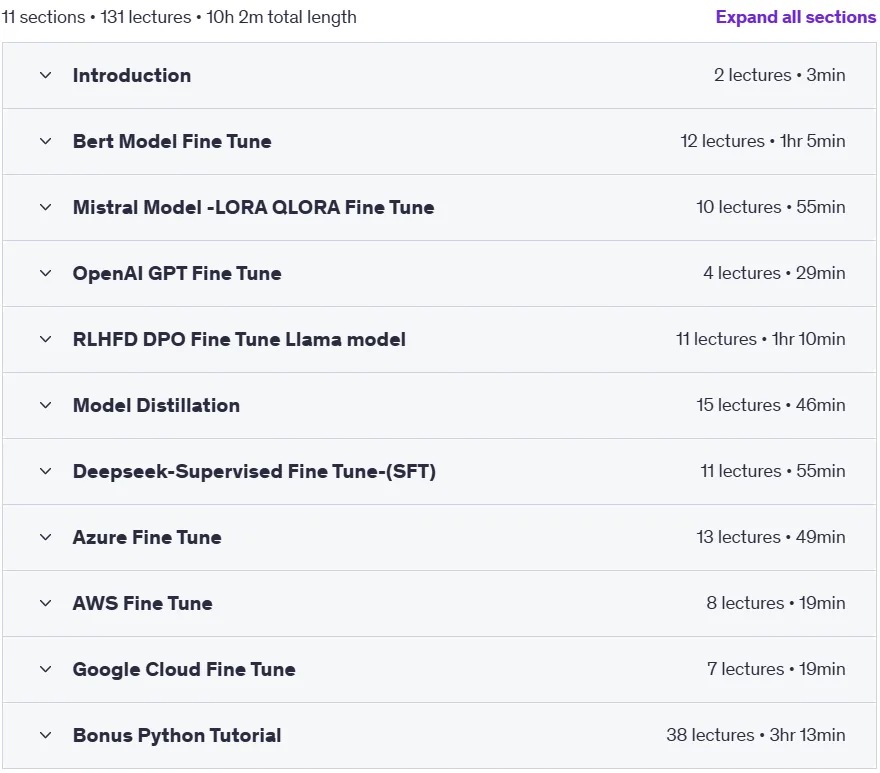Select the Google Cloud Fine Tune title
The height and width of the screenshot is (773, 880).
coord(184,669)
